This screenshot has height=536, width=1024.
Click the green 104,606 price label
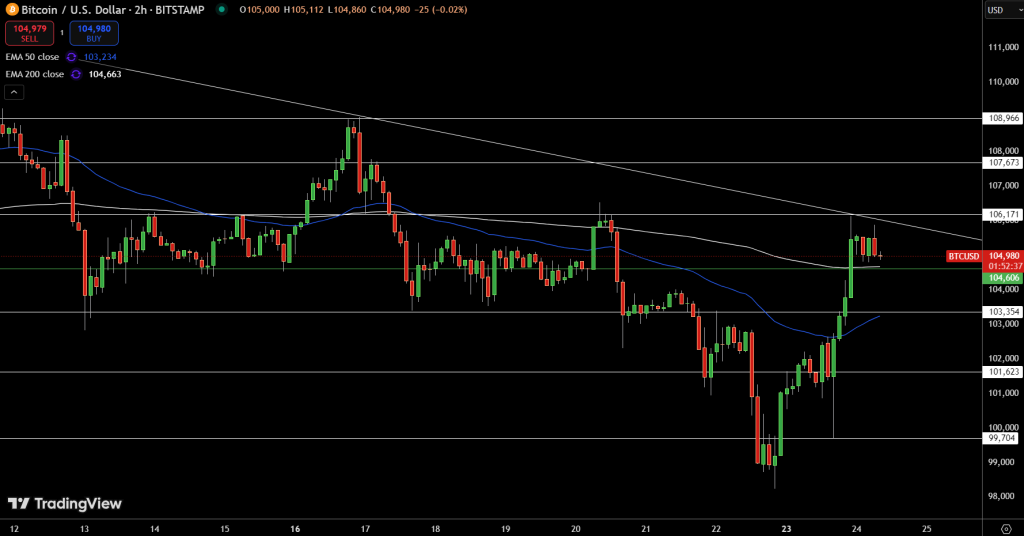coord(1003,278)
